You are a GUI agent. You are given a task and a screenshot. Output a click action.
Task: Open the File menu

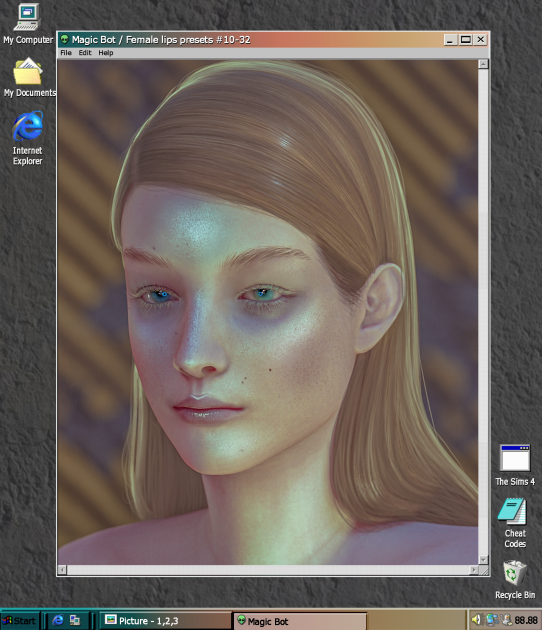[66, 53]
